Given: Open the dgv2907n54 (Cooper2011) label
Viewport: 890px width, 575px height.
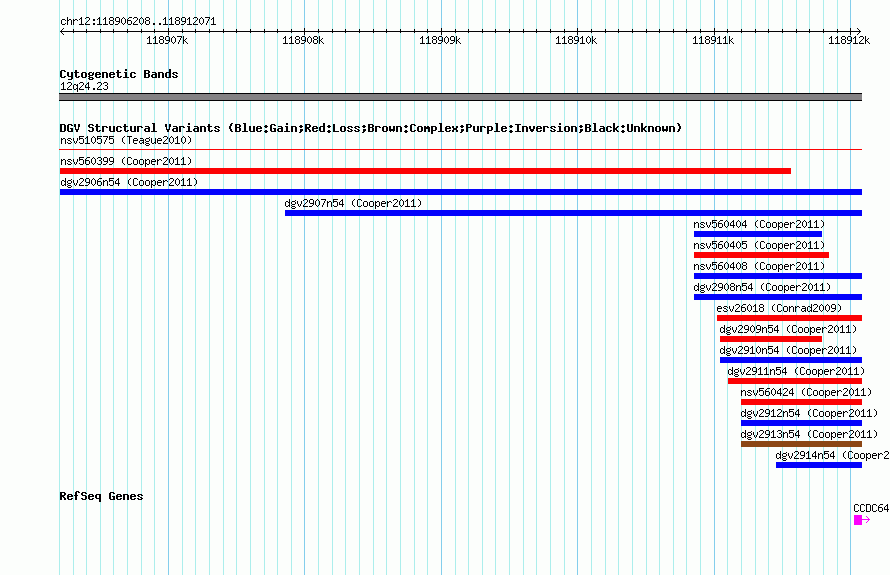Looking at the screenshot, I should click(353, 203).
